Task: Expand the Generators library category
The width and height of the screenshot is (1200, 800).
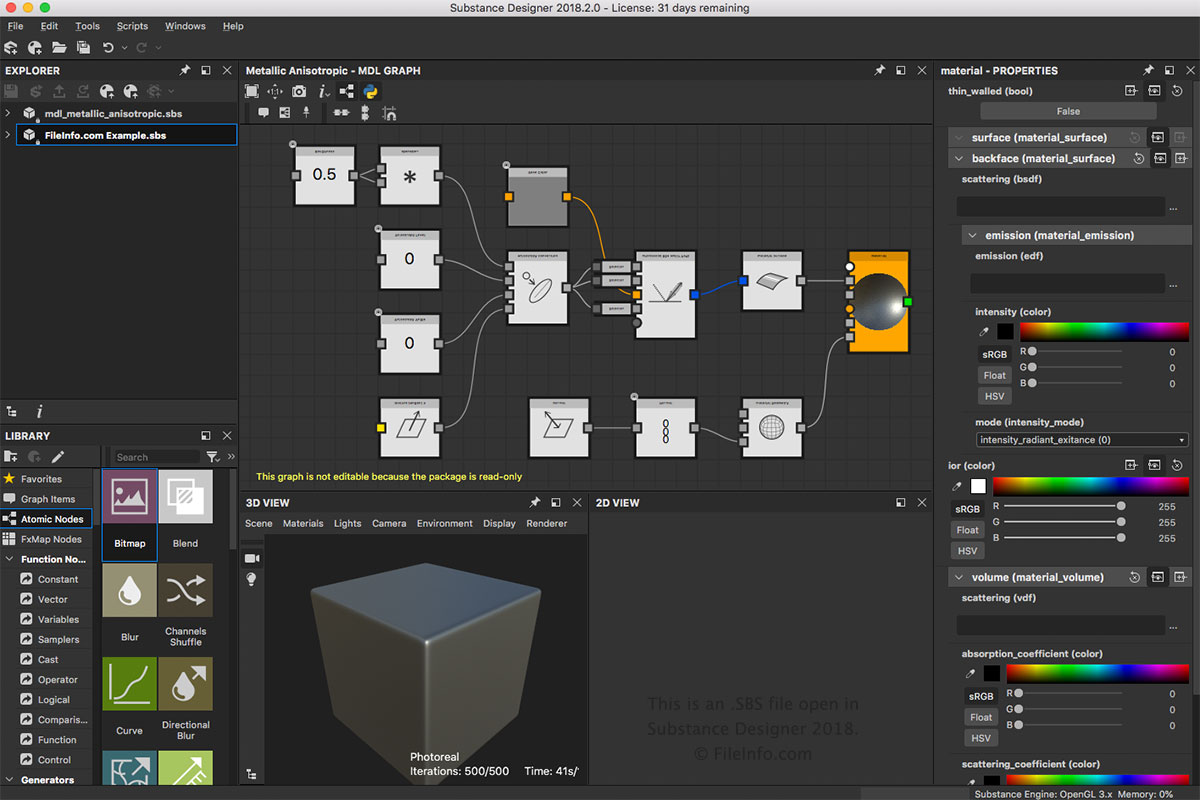Action: pos(10,780)
